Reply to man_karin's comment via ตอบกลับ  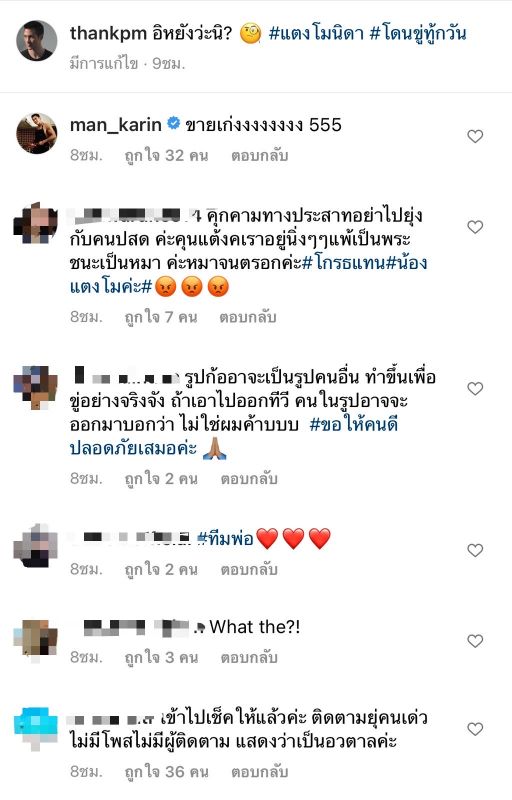(x=260, y=155)
